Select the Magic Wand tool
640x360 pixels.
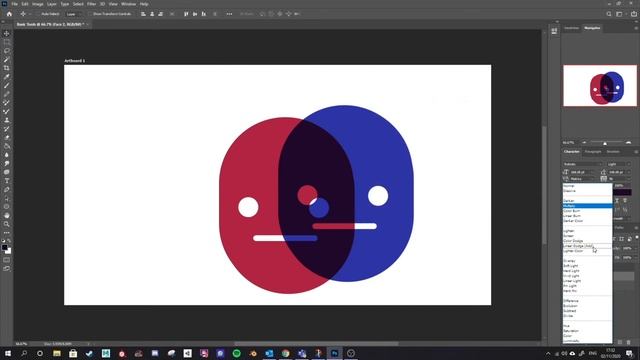[x=7, y=60]
